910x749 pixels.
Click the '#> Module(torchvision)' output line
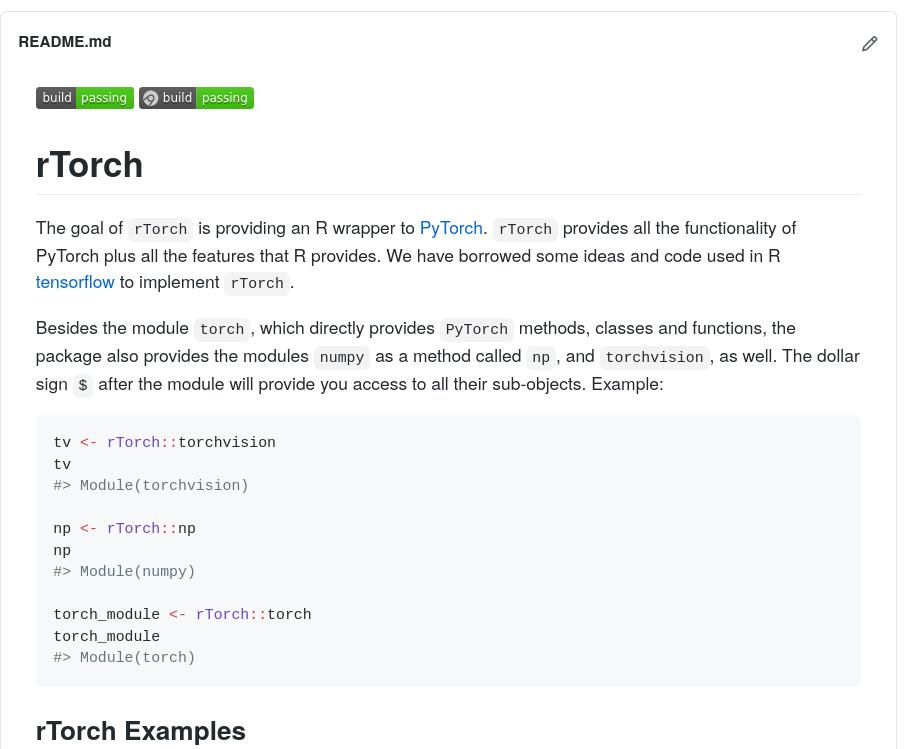pyautogui.click(x=151, y=486)
